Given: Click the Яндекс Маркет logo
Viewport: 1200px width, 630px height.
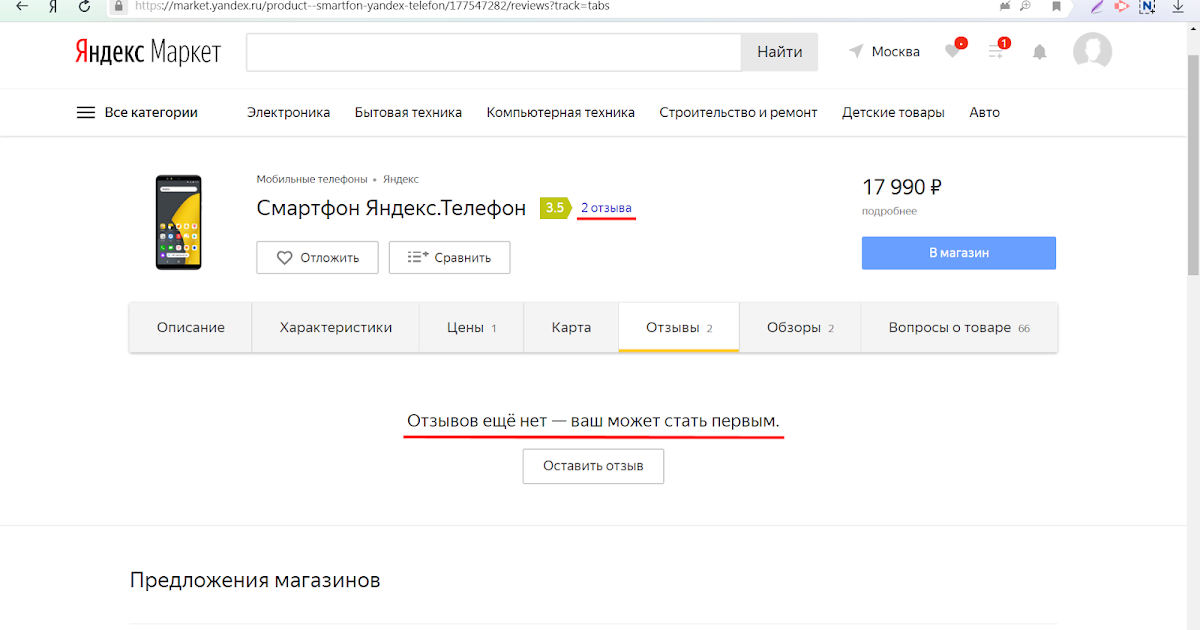Looking at the screenshot, I should coord(147,52).
